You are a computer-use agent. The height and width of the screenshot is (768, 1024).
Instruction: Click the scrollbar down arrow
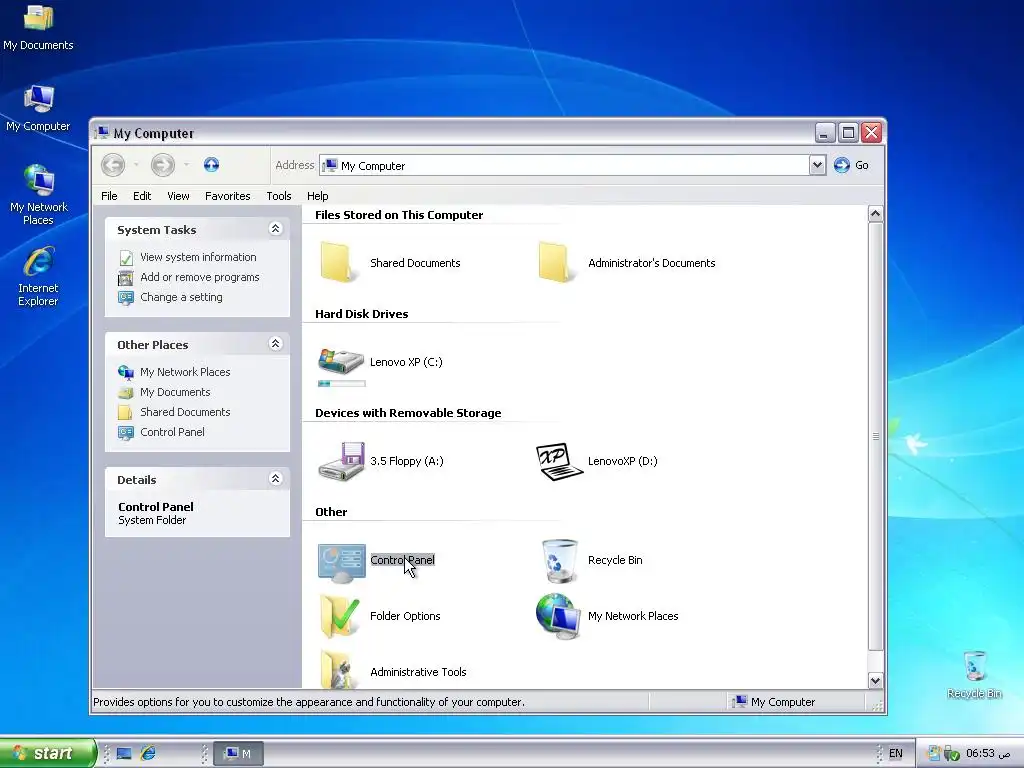(x=875, y=680)
